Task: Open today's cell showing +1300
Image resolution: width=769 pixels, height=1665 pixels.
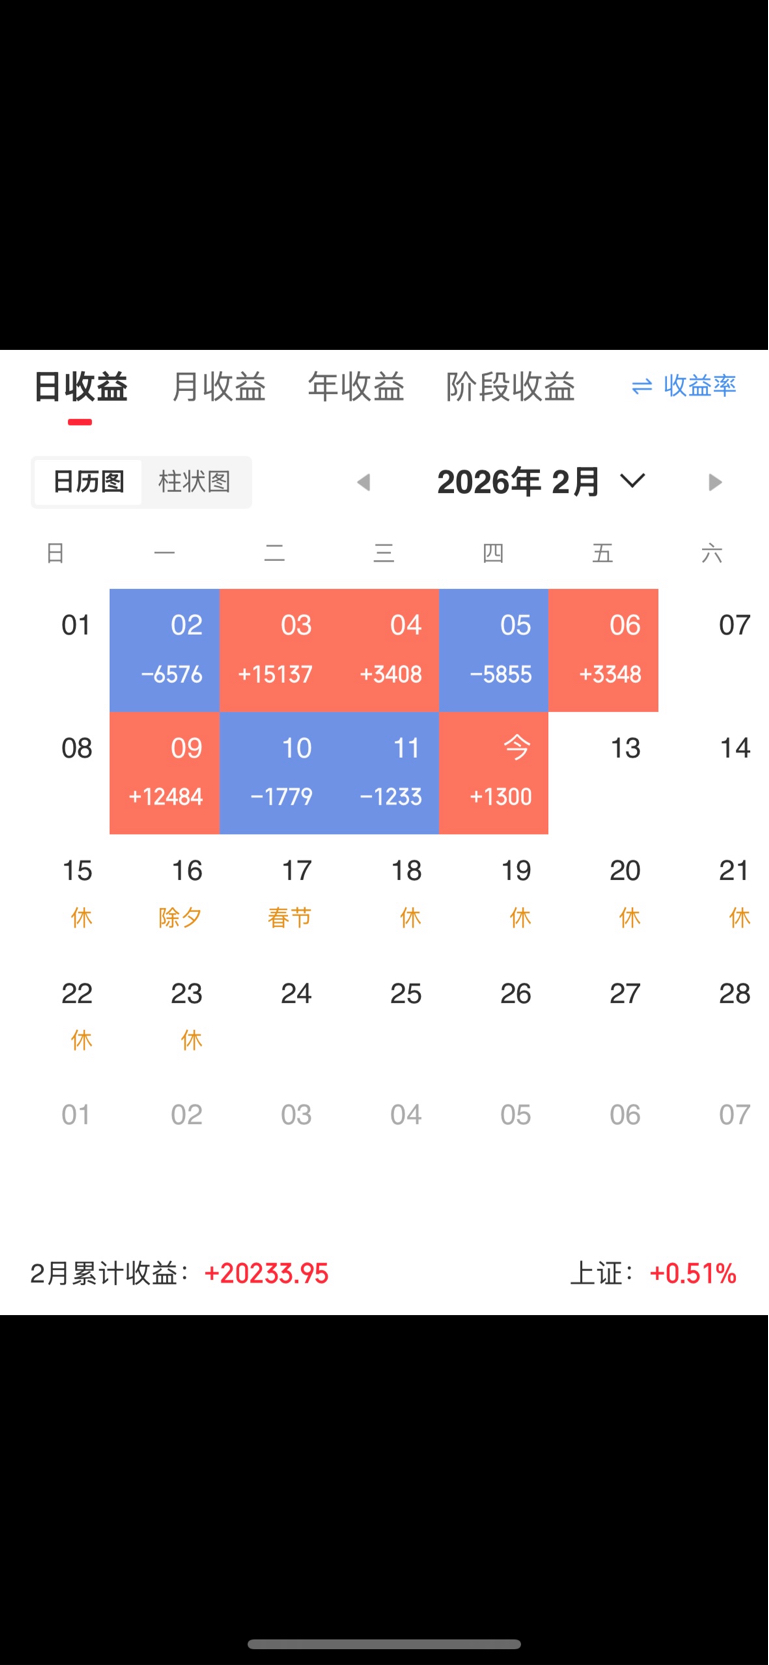Action: pos(494,773)
